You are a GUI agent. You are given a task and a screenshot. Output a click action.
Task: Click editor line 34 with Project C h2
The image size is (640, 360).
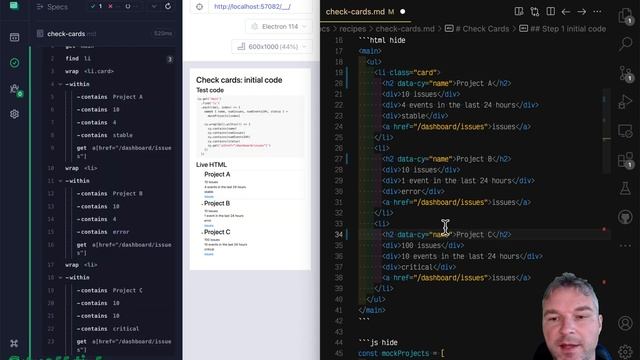tap(447, 235)
